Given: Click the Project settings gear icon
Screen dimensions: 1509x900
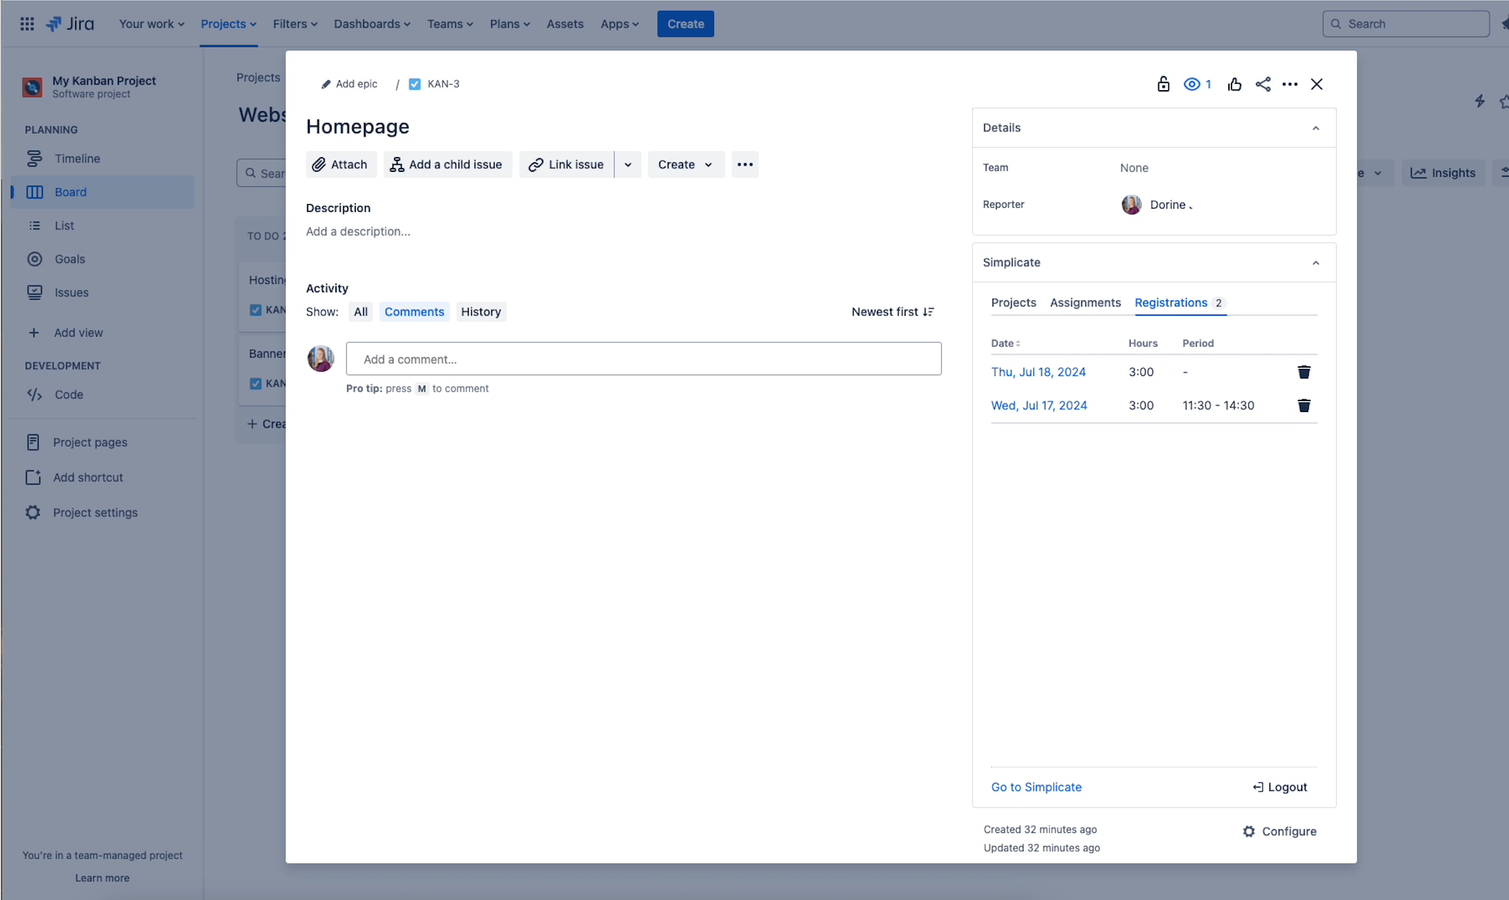Looking at the screenshot, I should (33, 512).
